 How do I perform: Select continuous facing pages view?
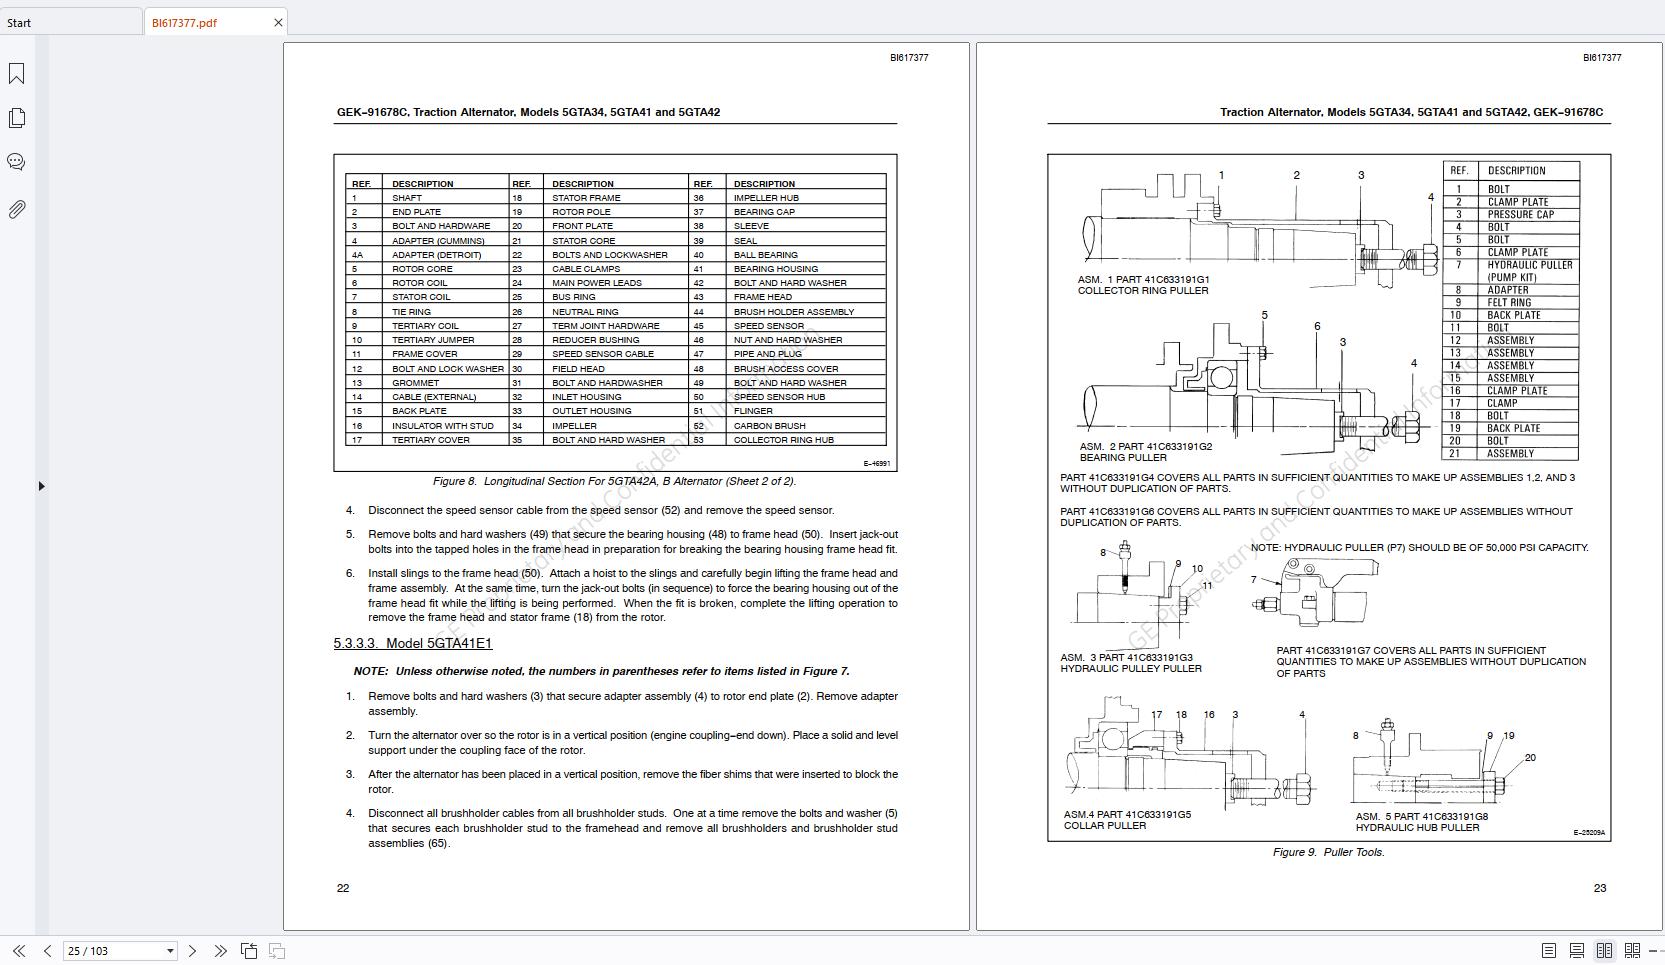(x=1633, y=951)
